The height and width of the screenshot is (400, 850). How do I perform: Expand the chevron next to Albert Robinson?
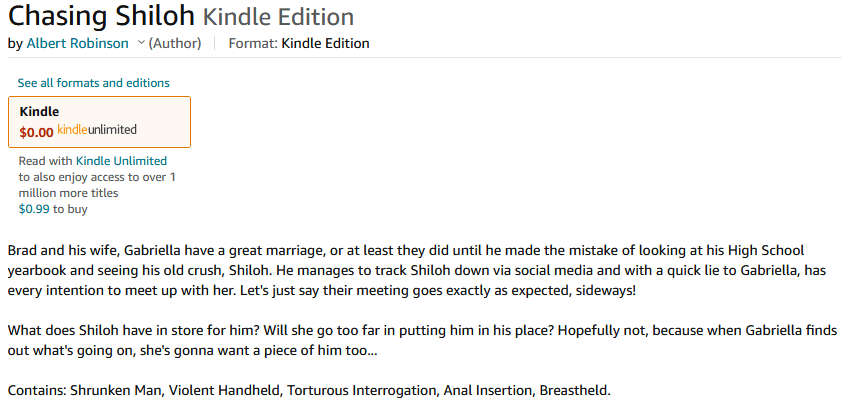[x=141, y=43]
